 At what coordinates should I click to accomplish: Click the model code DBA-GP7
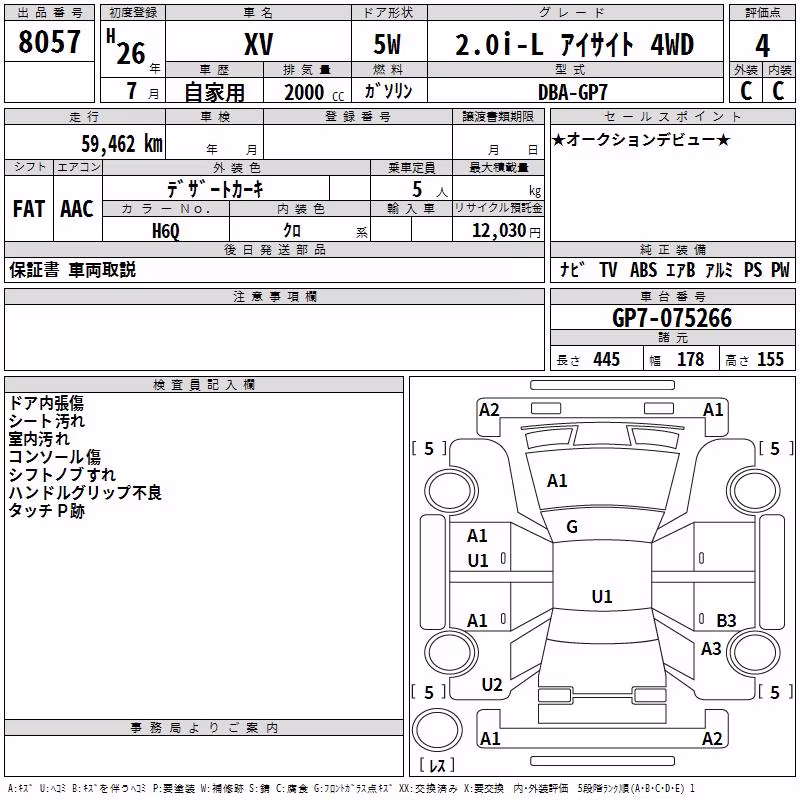[x=573, y=92]
